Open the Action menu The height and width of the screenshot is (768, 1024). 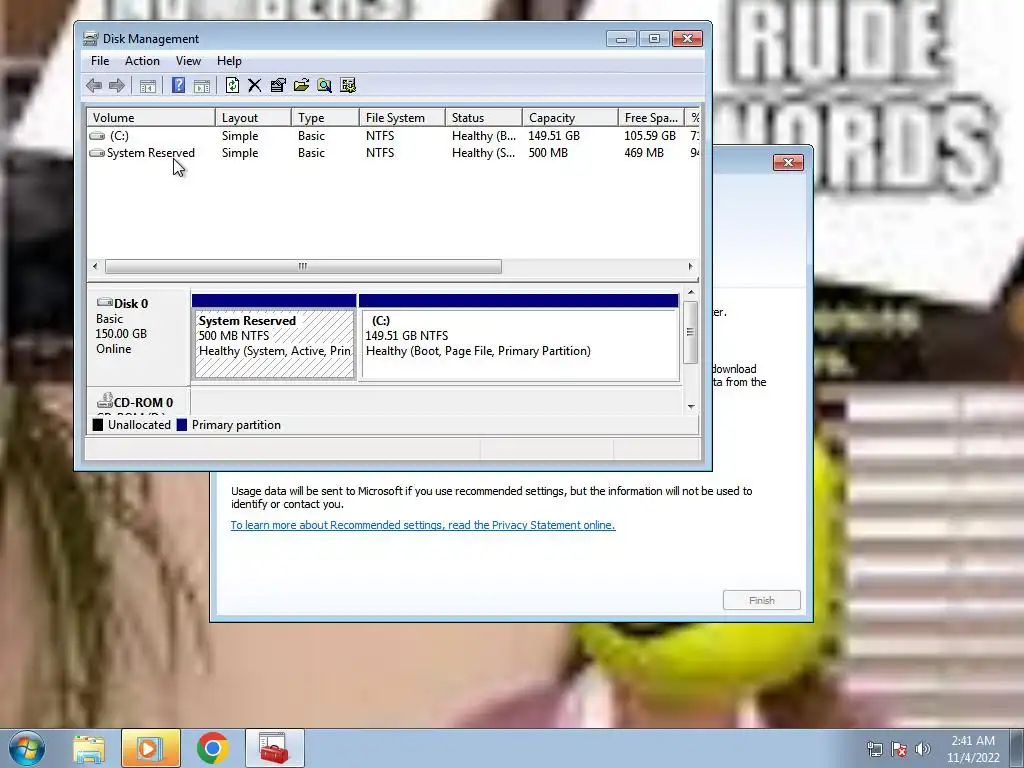pos(142,61)
